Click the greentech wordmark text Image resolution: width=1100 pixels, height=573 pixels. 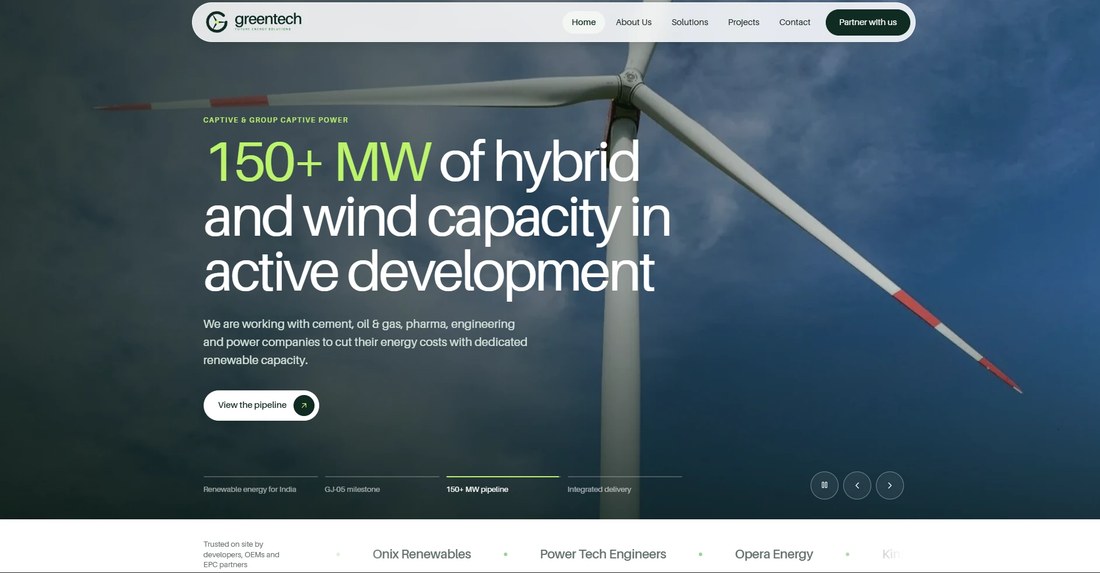click(x=268, y=20)
